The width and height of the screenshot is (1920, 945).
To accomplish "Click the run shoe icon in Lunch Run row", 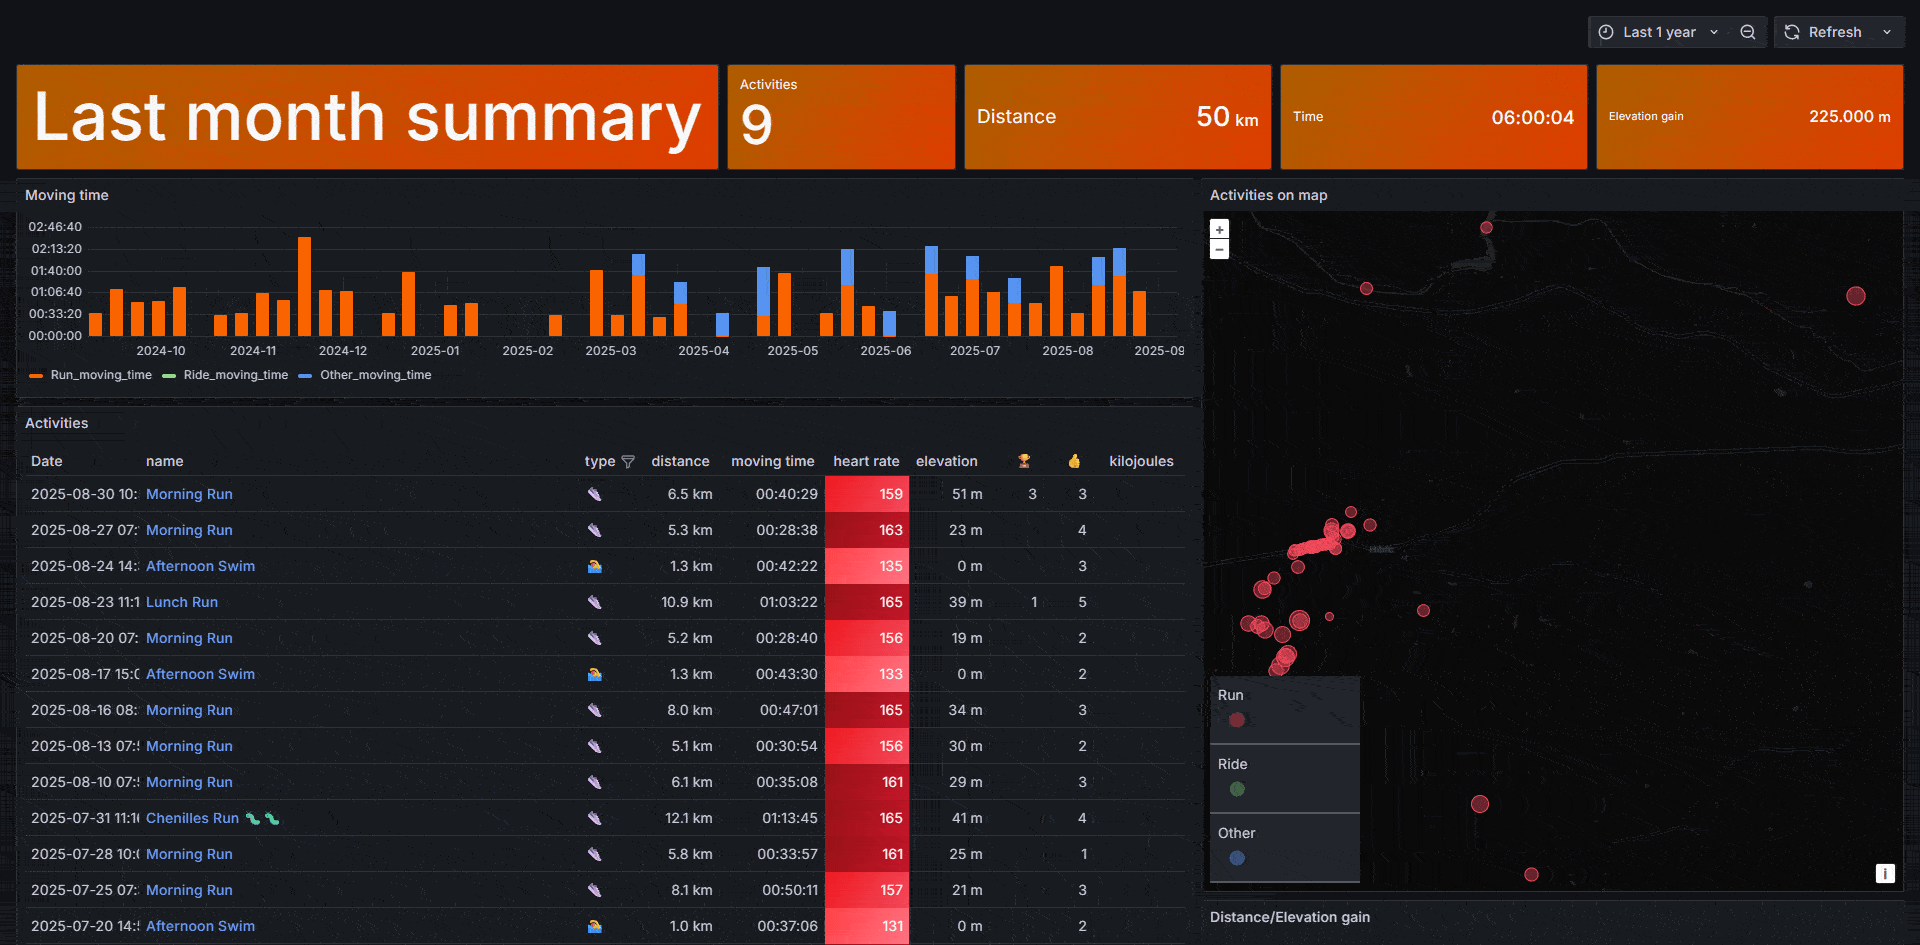I will click(594, 602).
